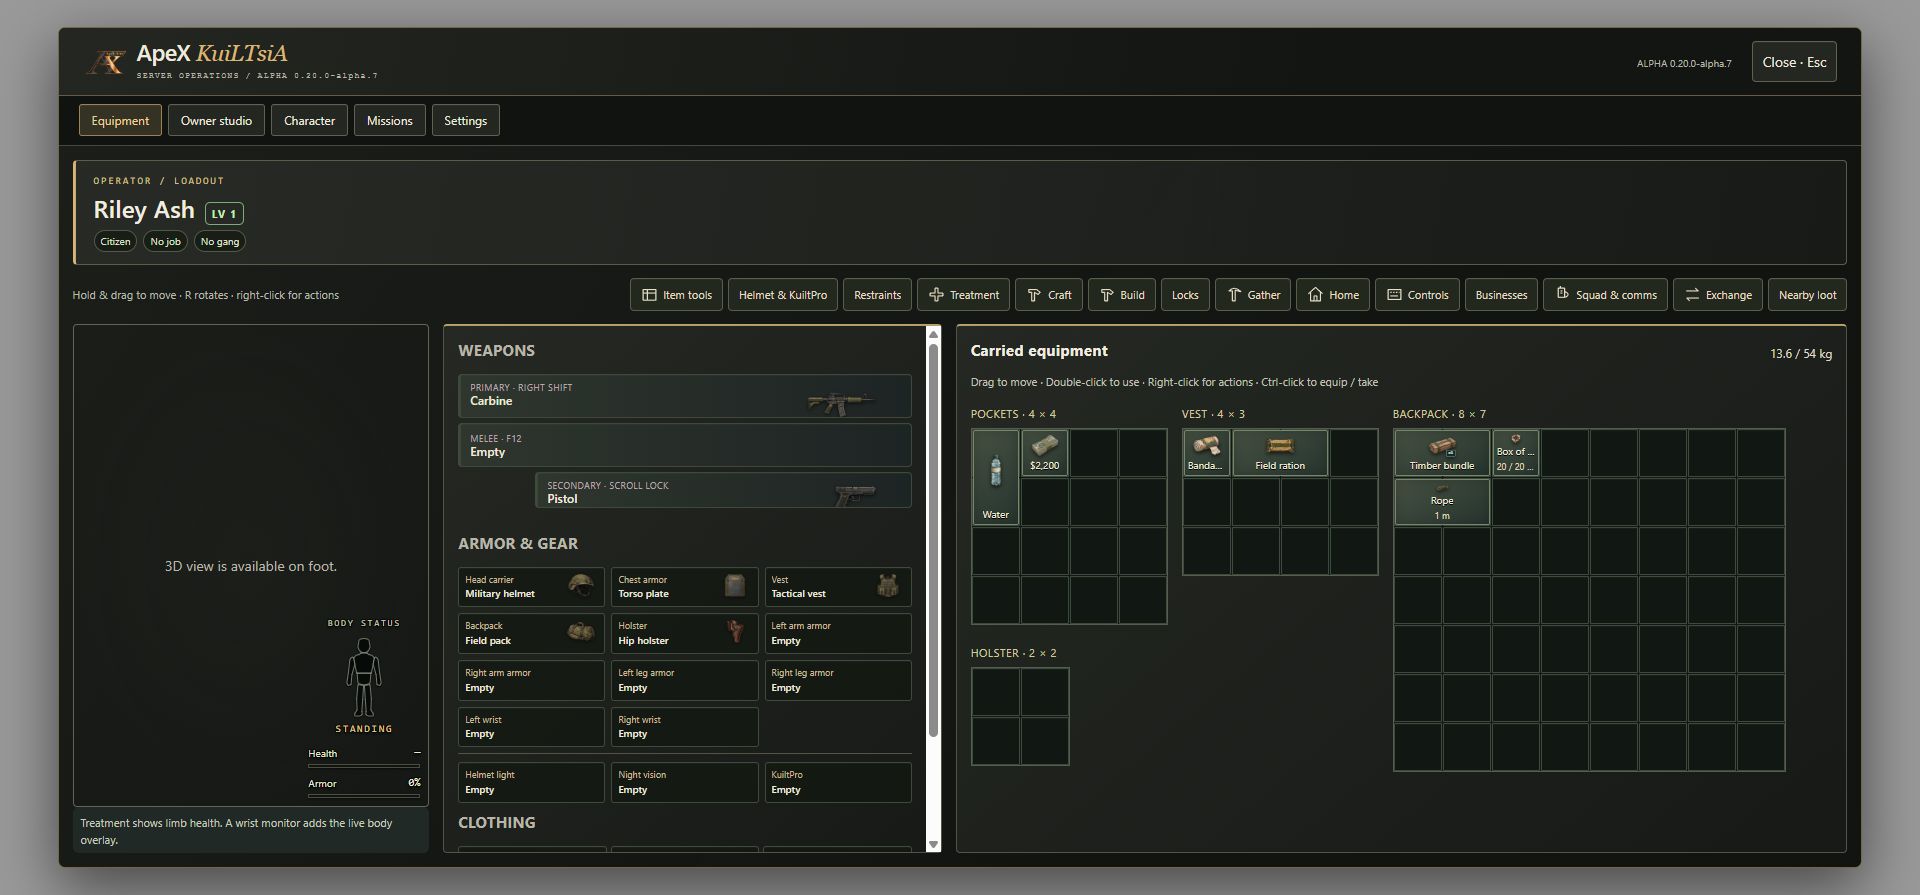The width and height of the screenshot is (1920, 895).
Task: Select the Field ration item
Action: point(1280,453)
